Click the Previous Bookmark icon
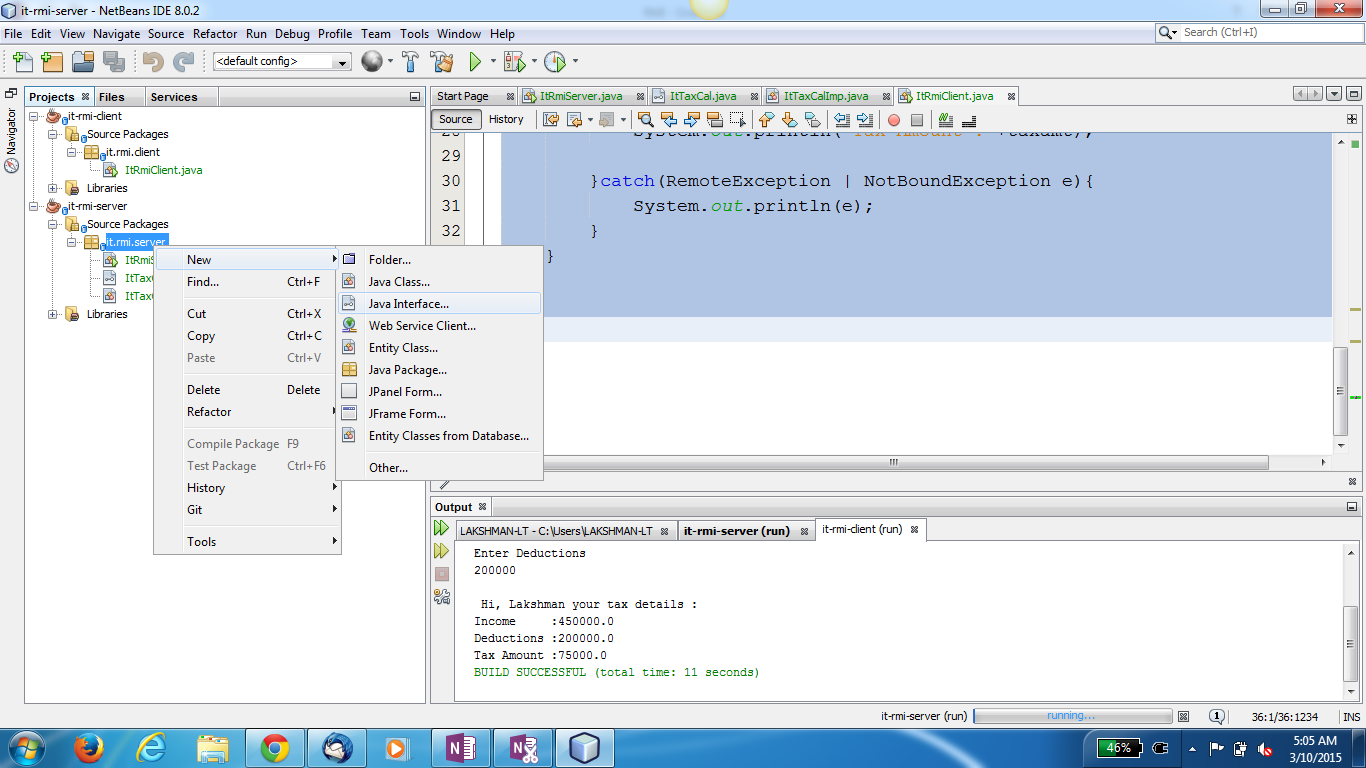This screenshot has width=1366, height=768. pyautogui.click(x=767, y=120)
